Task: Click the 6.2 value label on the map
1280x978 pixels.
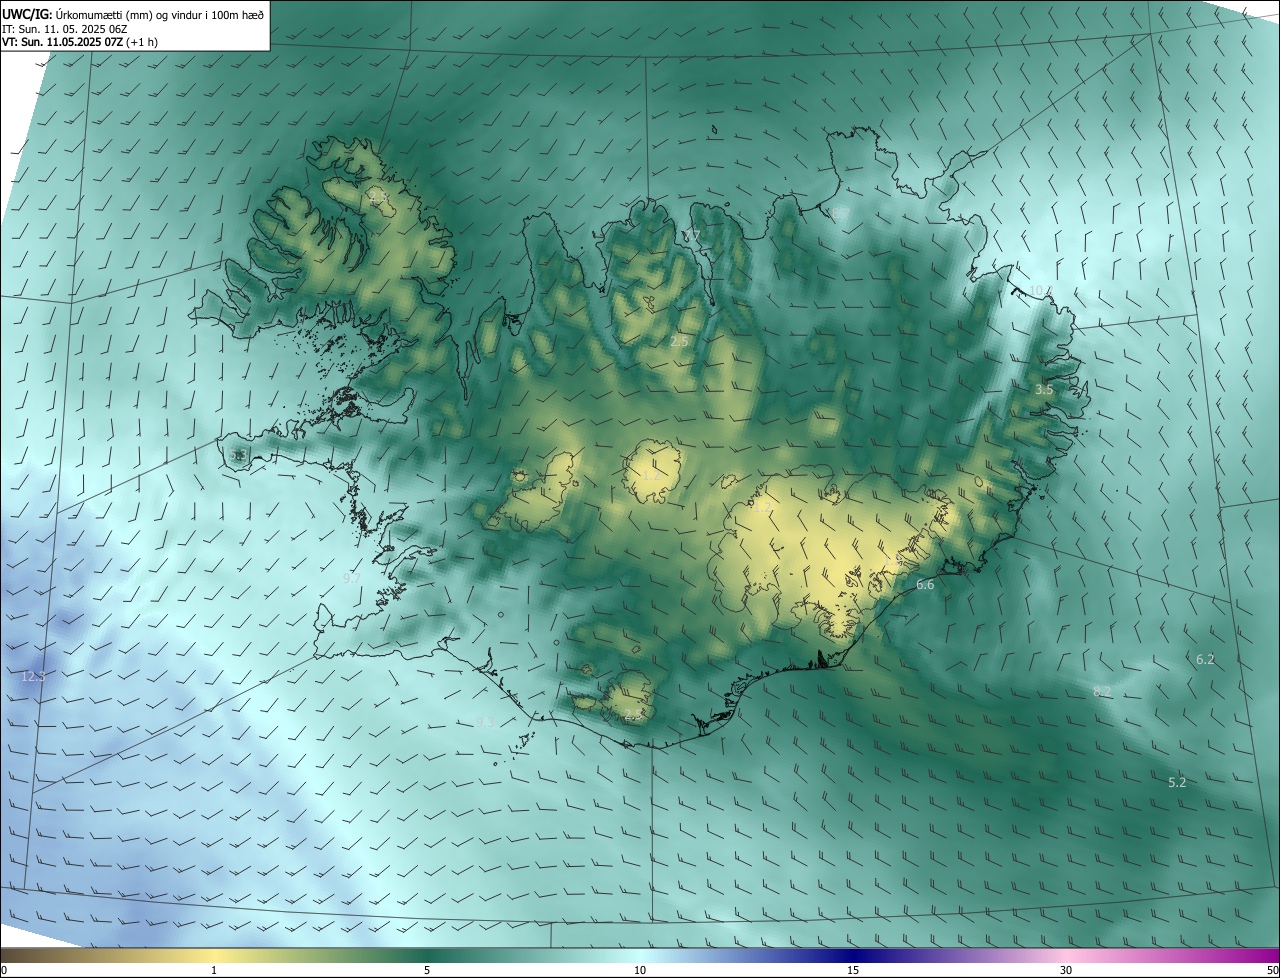Action: (x=1205, y=660)
